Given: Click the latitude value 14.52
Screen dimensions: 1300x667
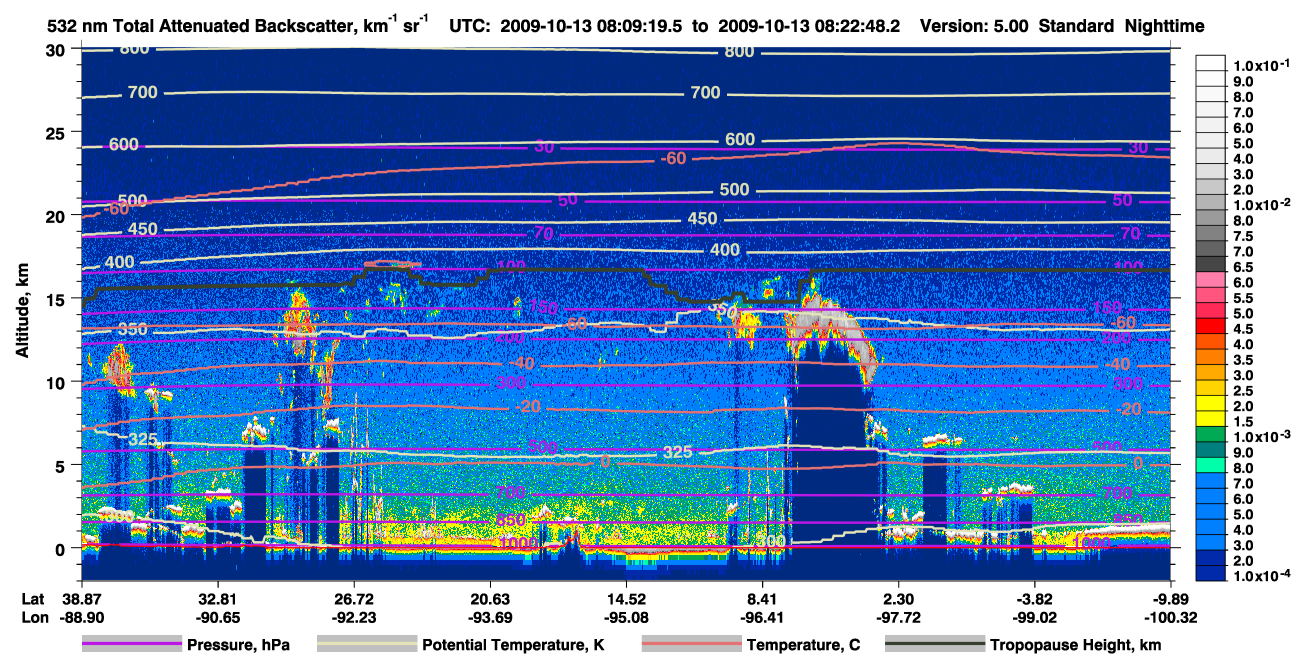Looking at the screenshot, I should [626, 598].
